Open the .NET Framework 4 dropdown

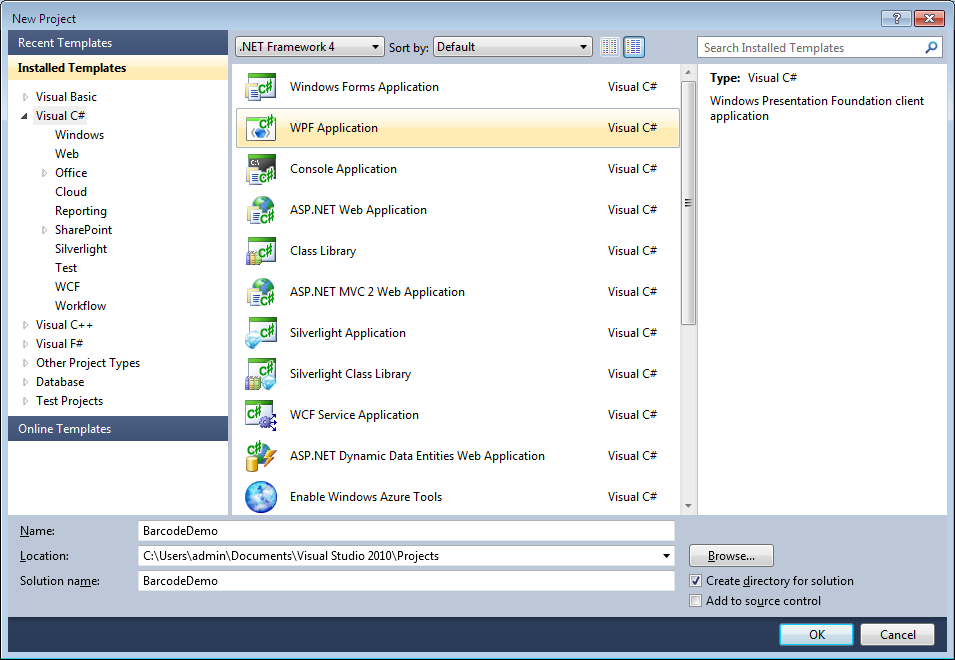(x=309, y=47)
